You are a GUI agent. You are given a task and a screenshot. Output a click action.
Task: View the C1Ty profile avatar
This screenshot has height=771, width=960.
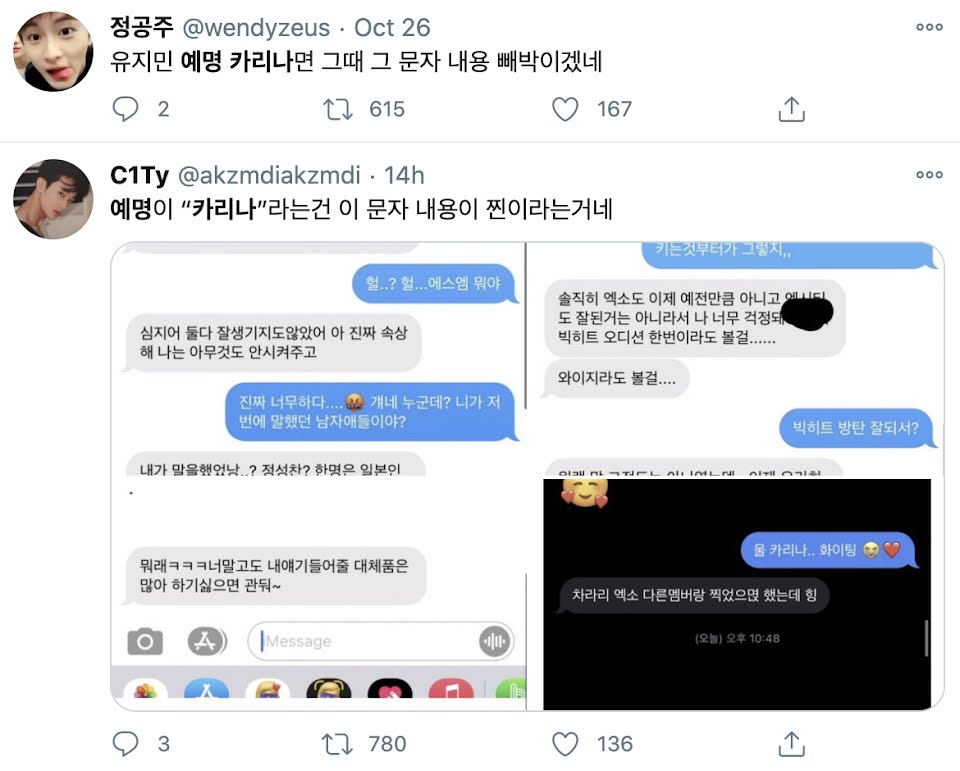coord(53,199)
